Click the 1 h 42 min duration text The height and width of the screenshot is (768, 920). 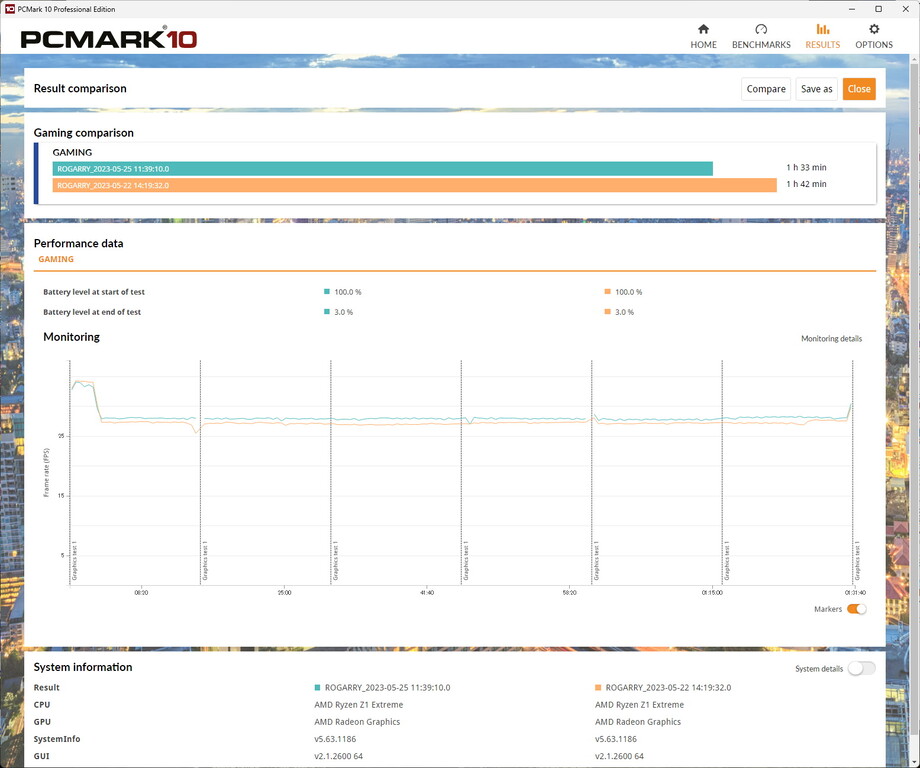806,184
